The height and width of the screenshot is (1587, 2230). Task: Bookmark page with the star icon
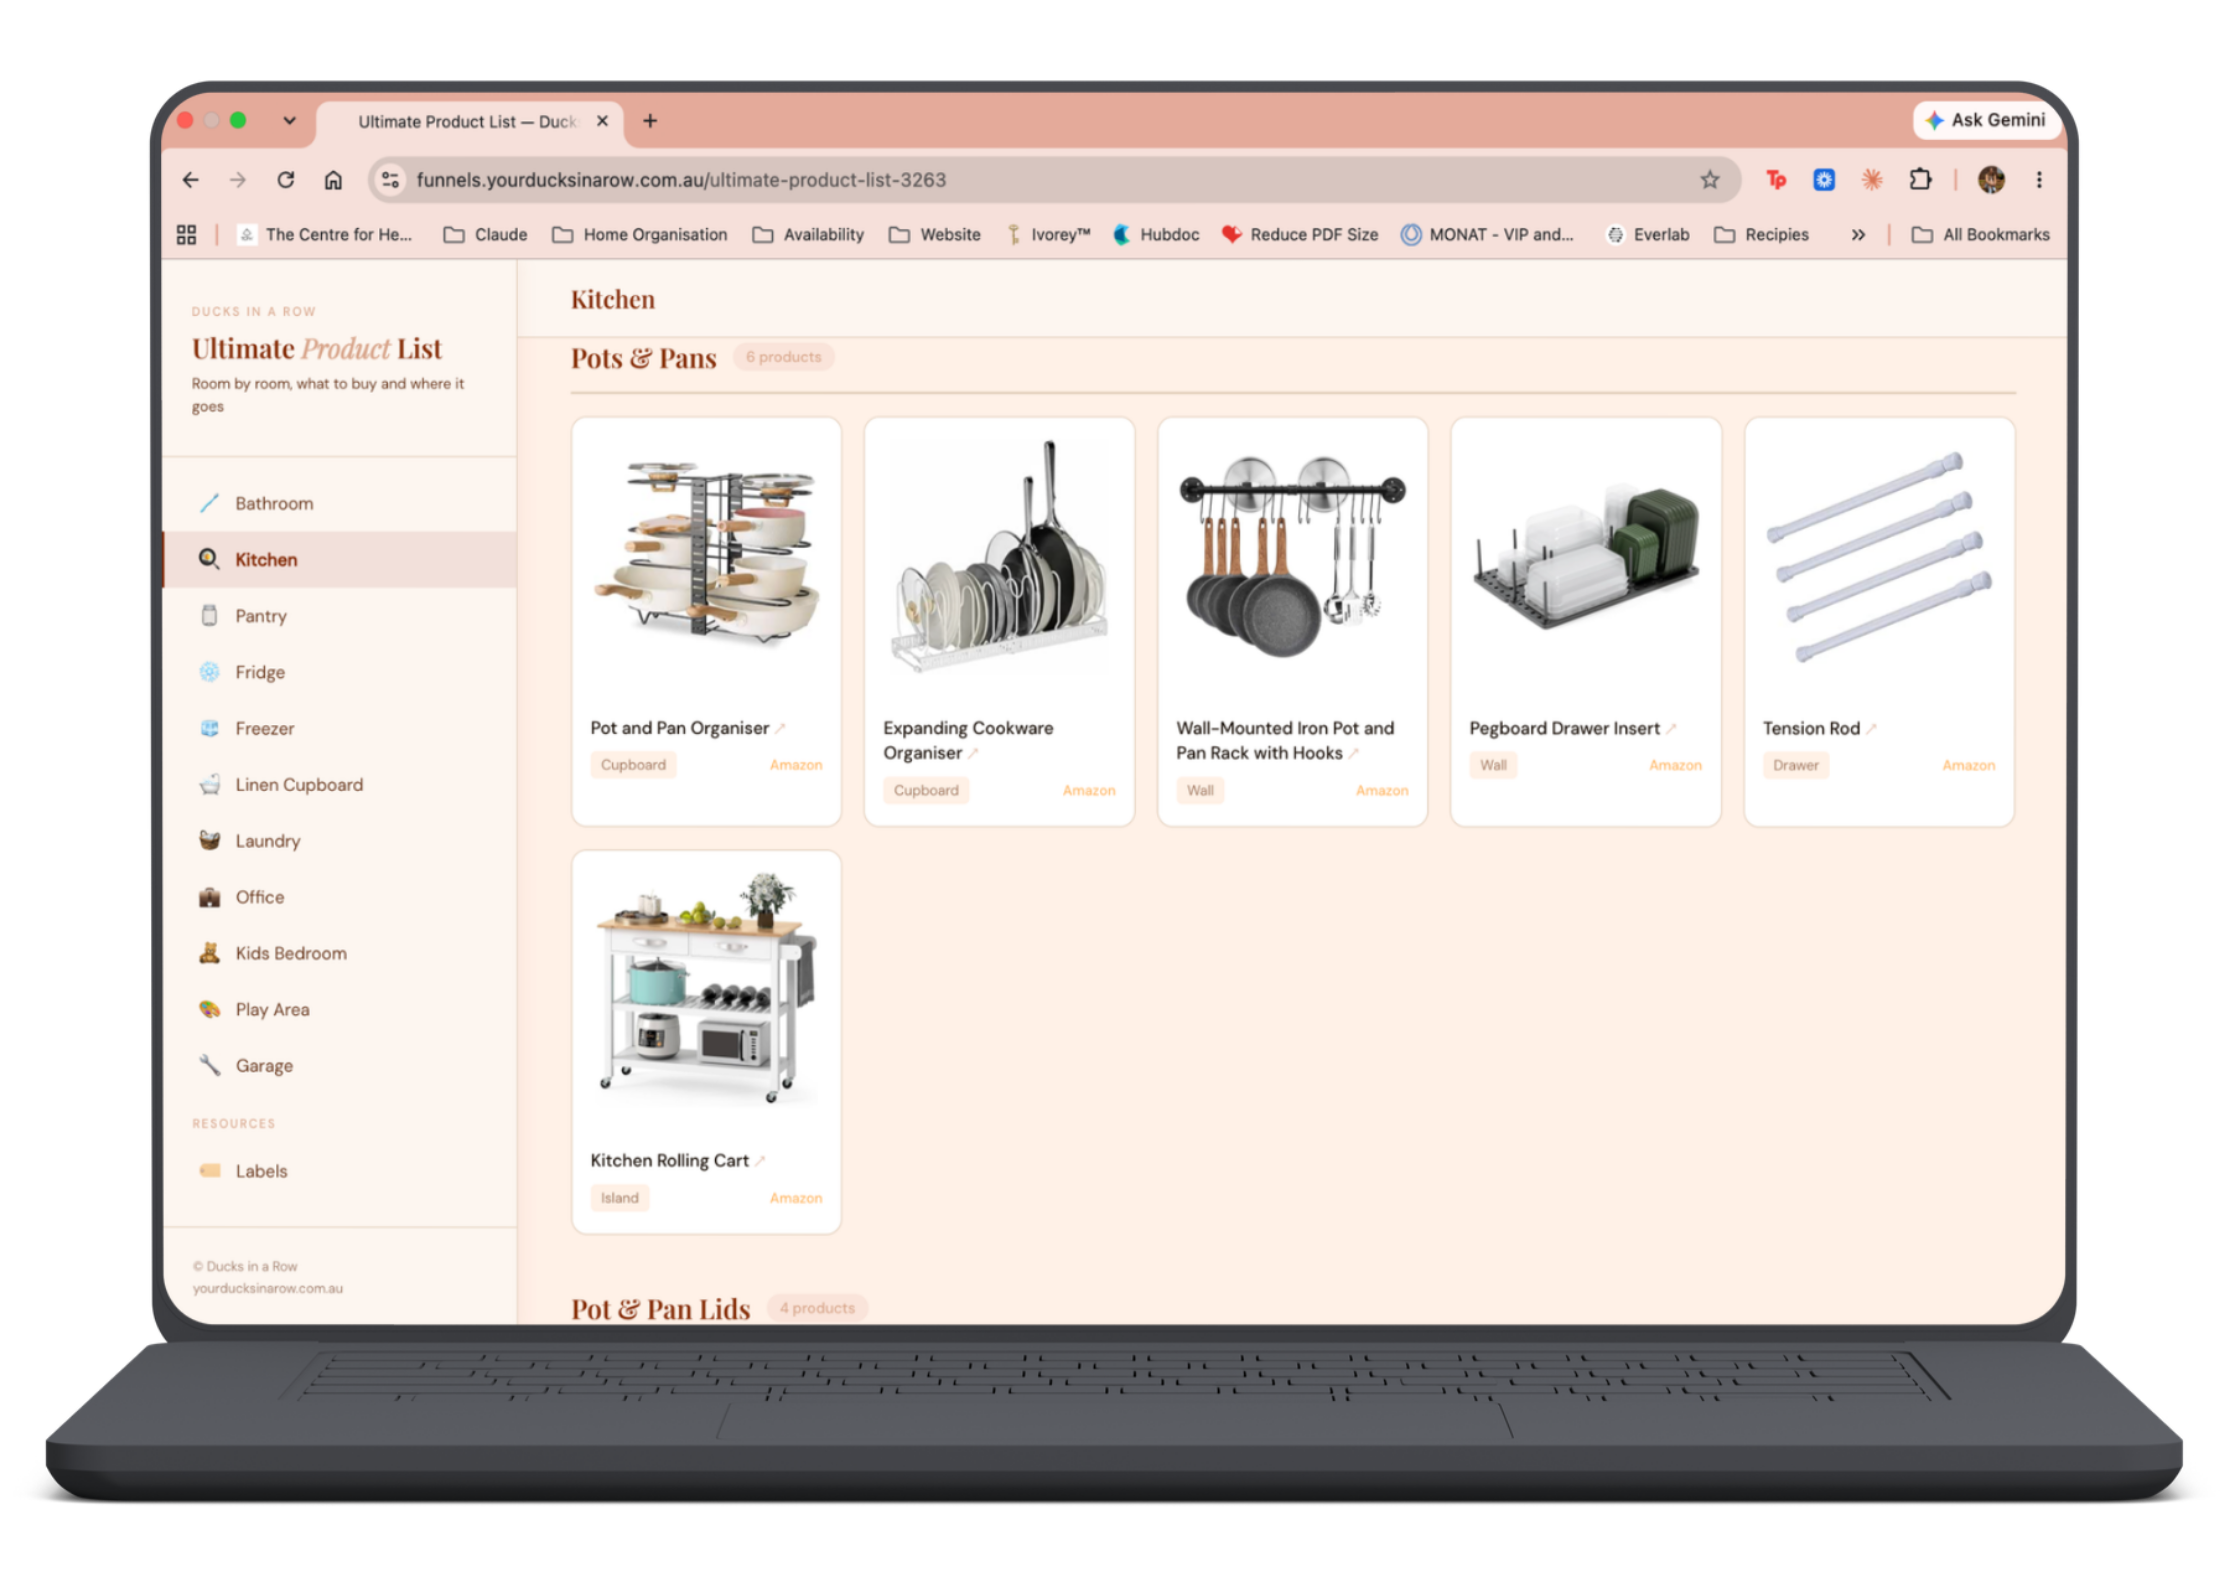tap(1710, 180)
